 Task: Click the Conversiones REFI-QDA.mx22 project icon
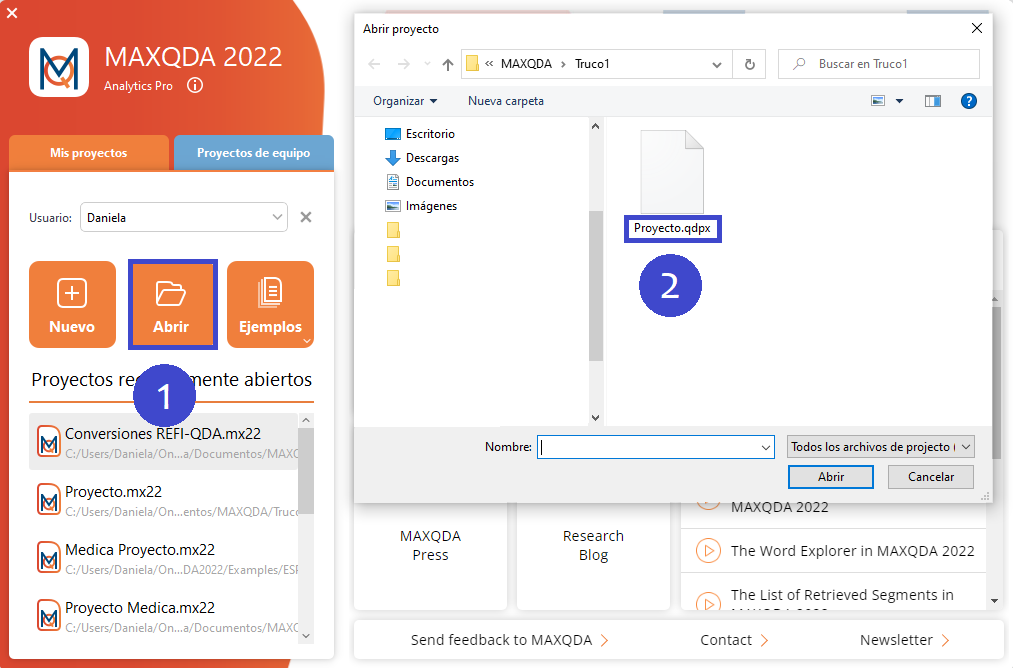tap(49, 442)
